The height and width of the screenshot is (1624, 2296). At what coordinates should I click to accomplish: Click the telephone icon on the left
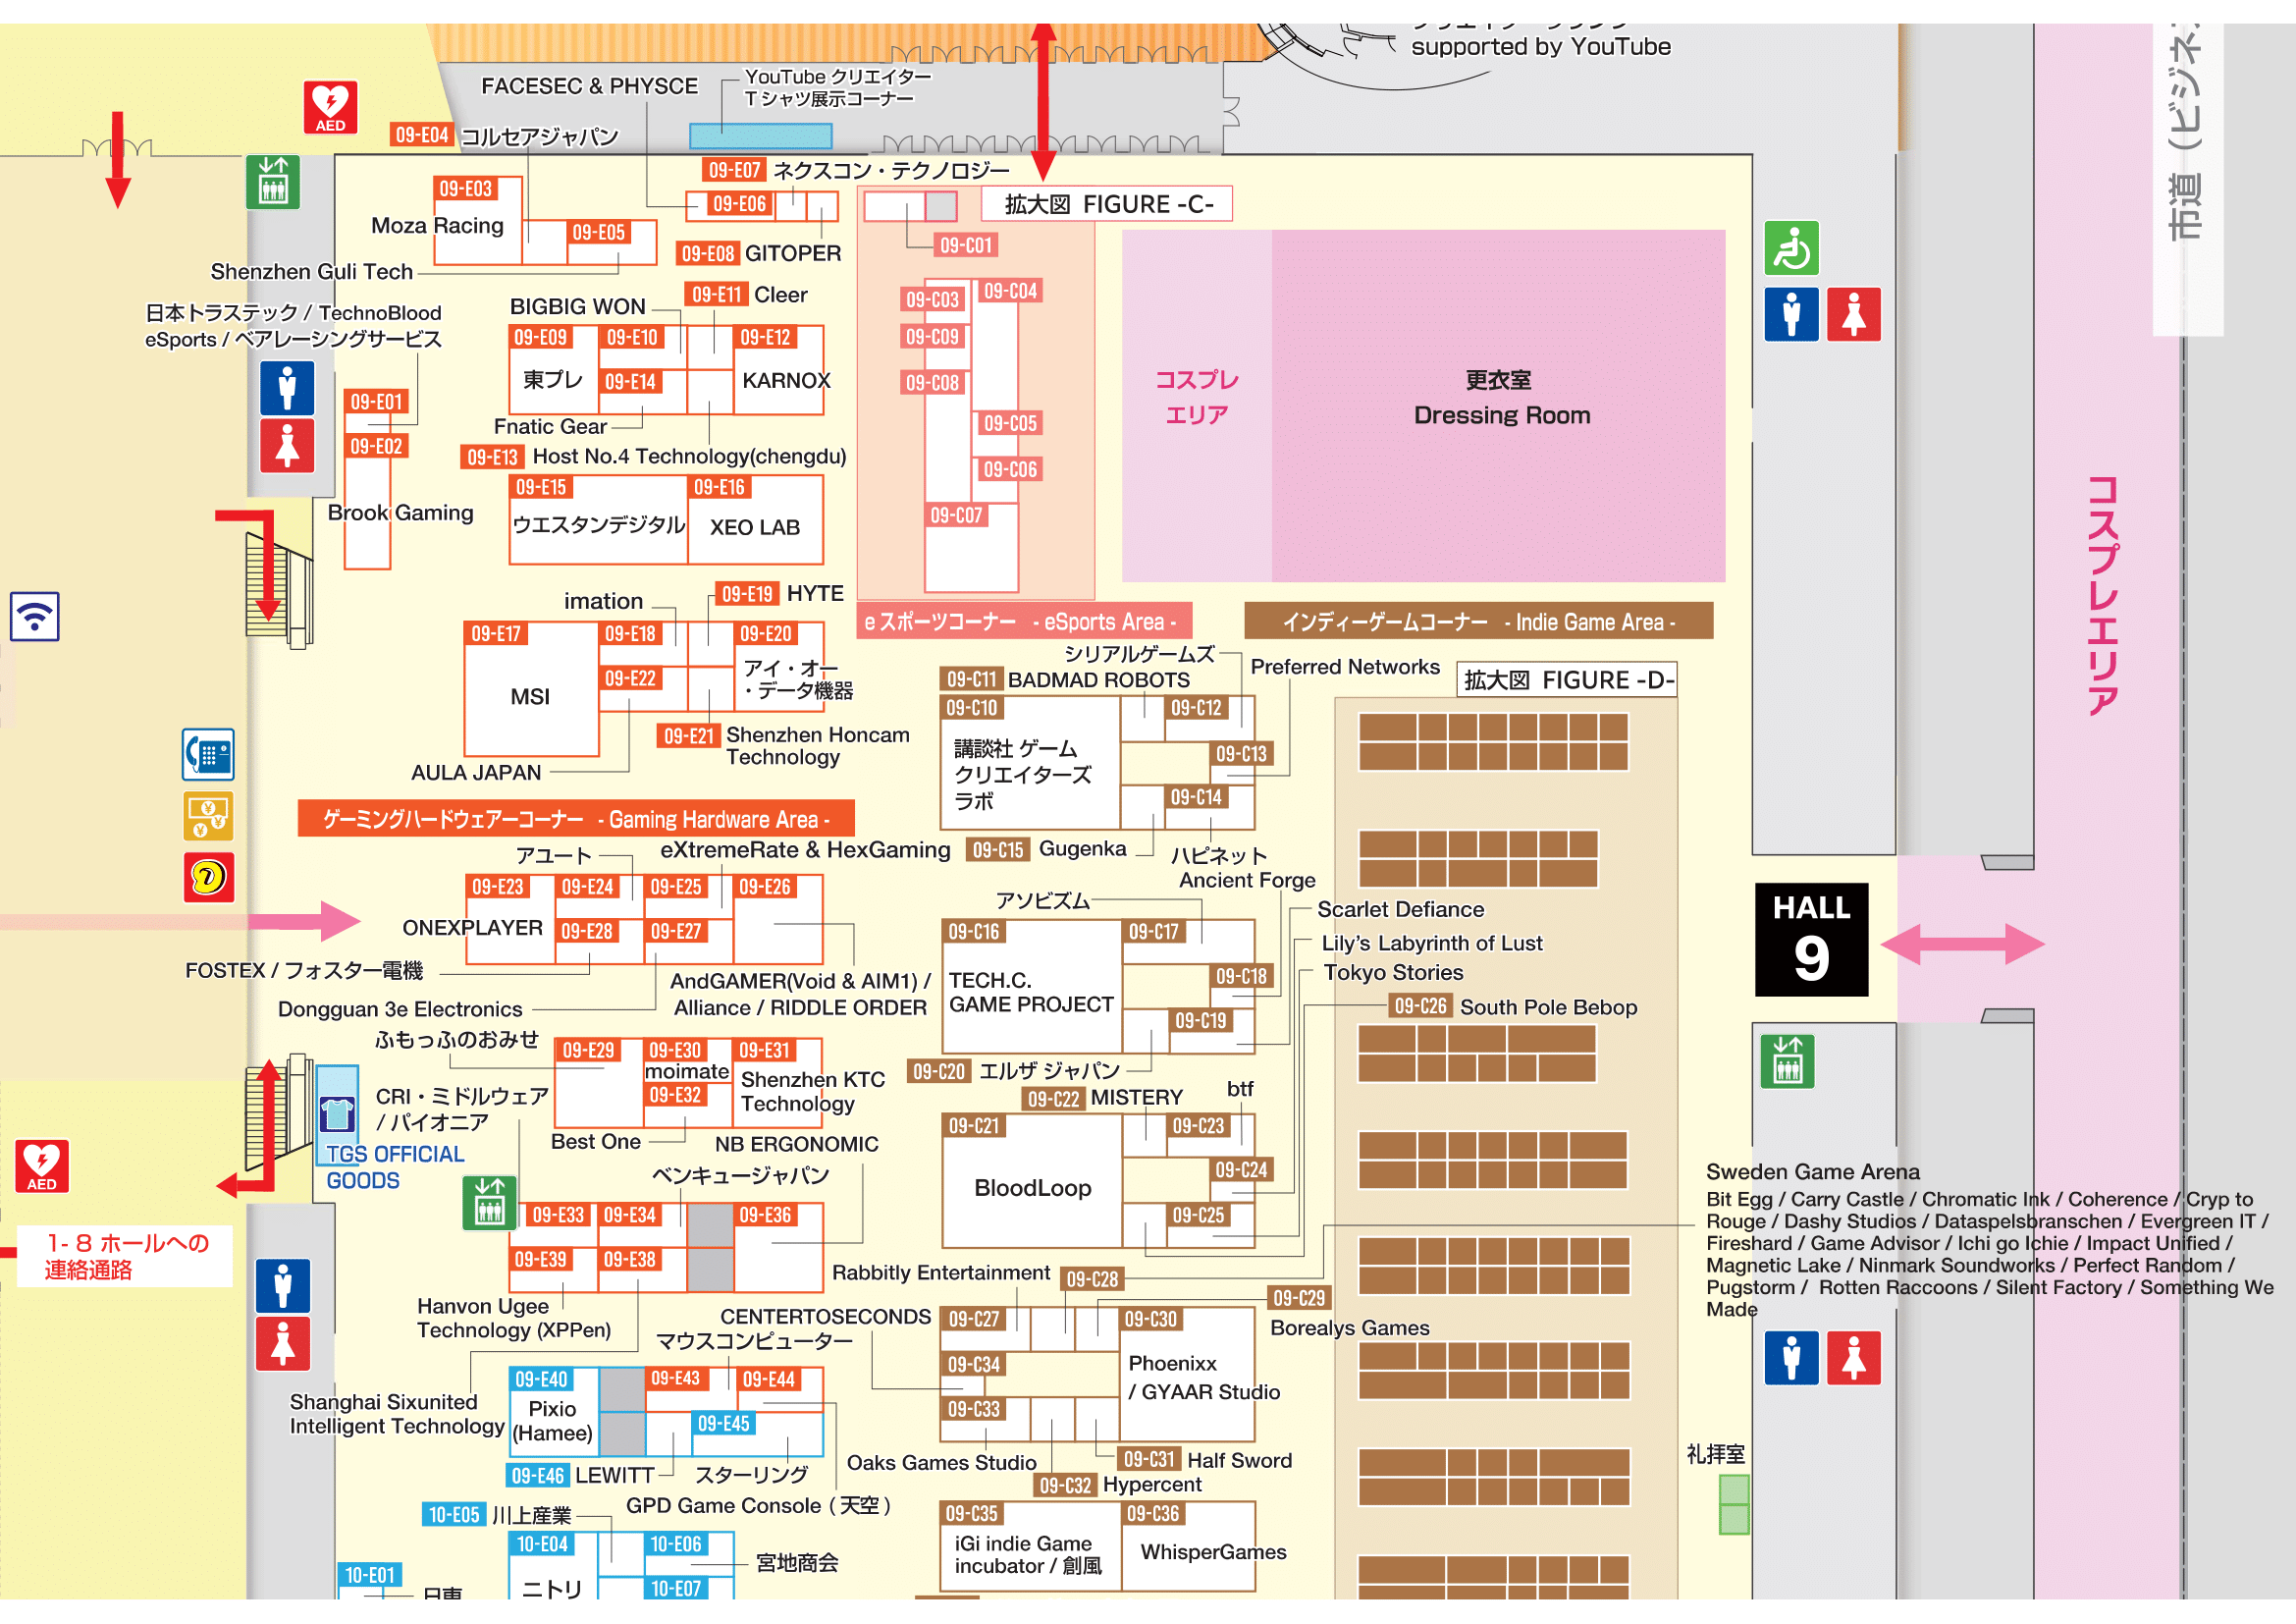tap(208, 754)
